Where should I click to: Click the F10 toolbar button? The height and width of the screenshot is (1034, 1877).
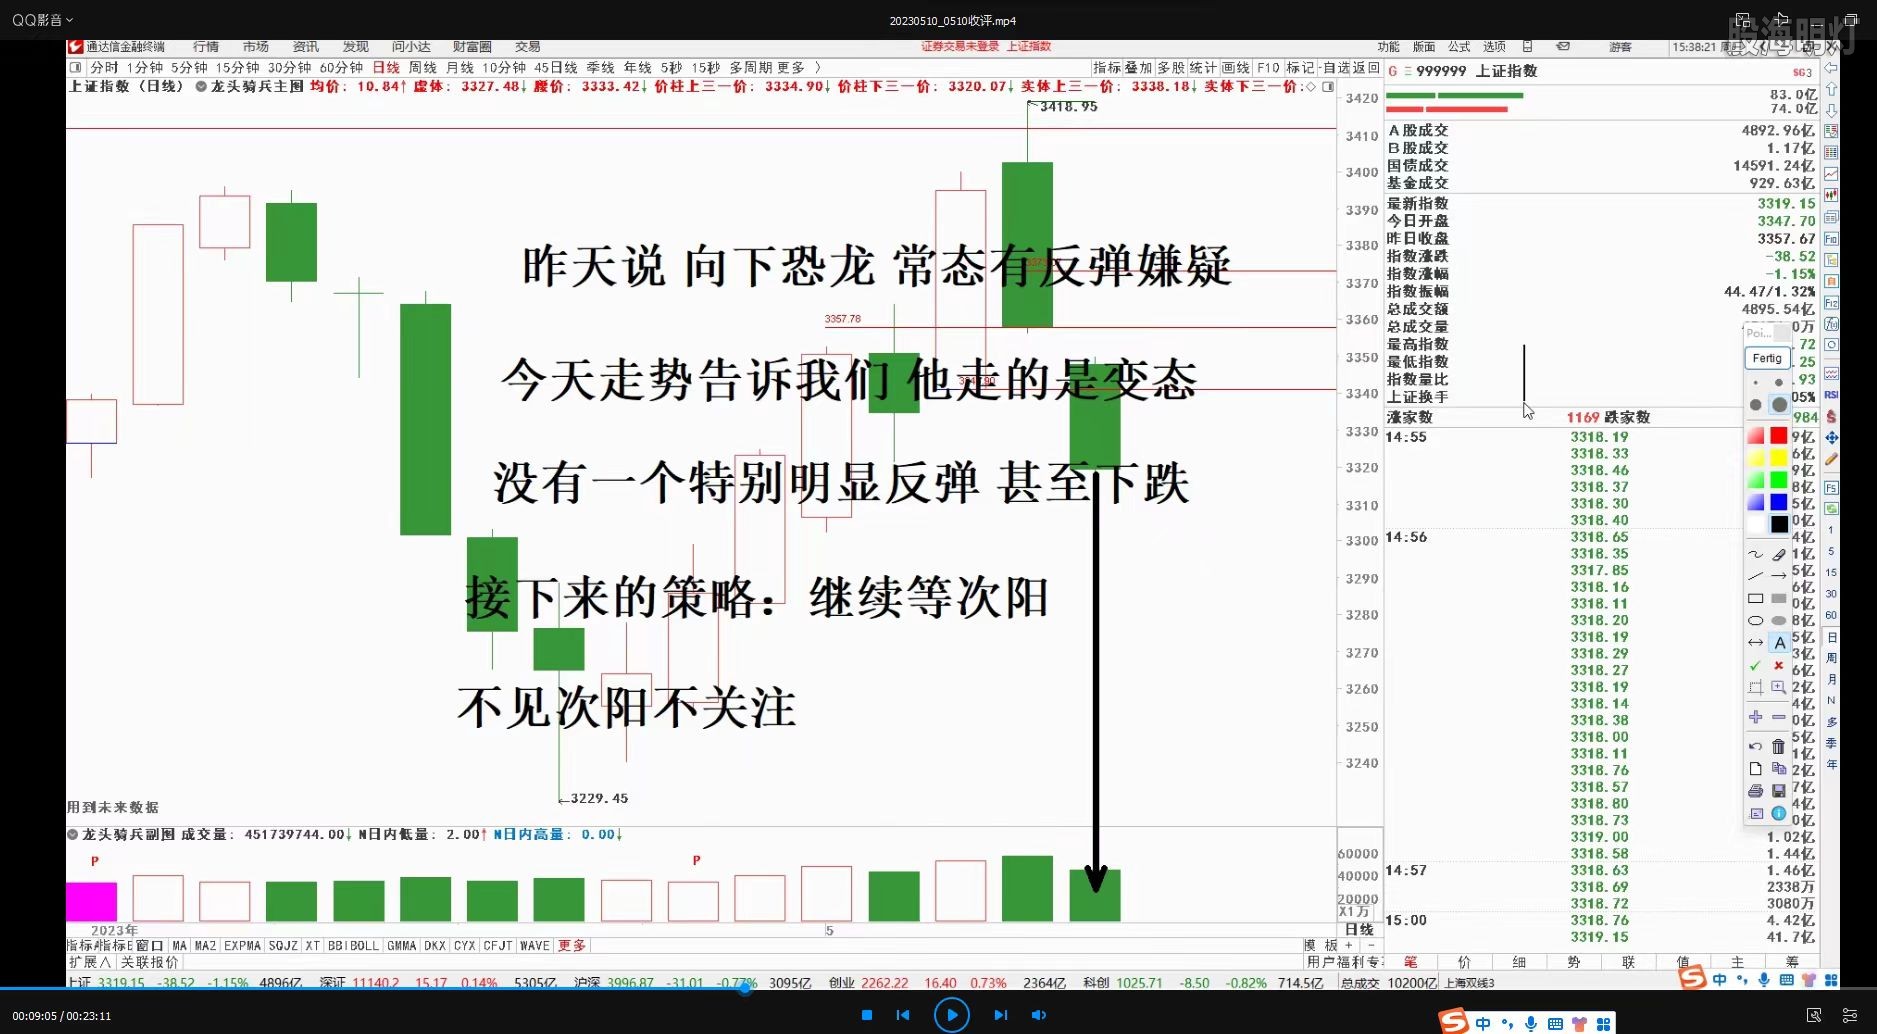click(1268, 67)
